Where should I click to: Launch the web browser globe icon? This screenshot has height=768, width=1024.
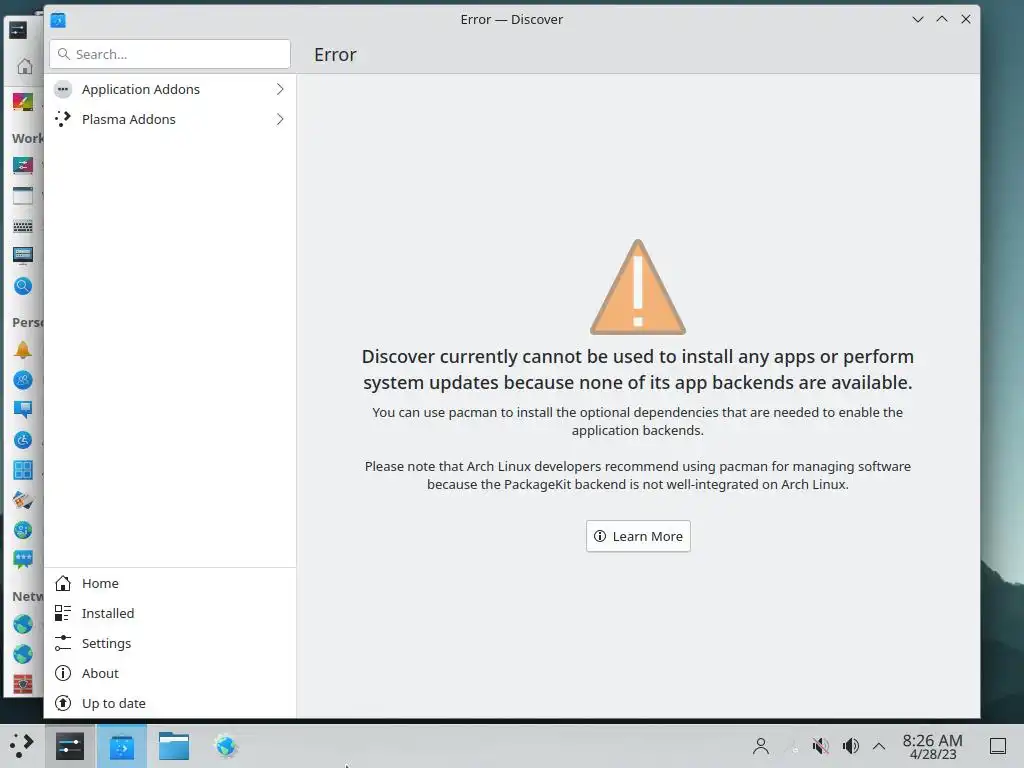[x=226, y=746]
